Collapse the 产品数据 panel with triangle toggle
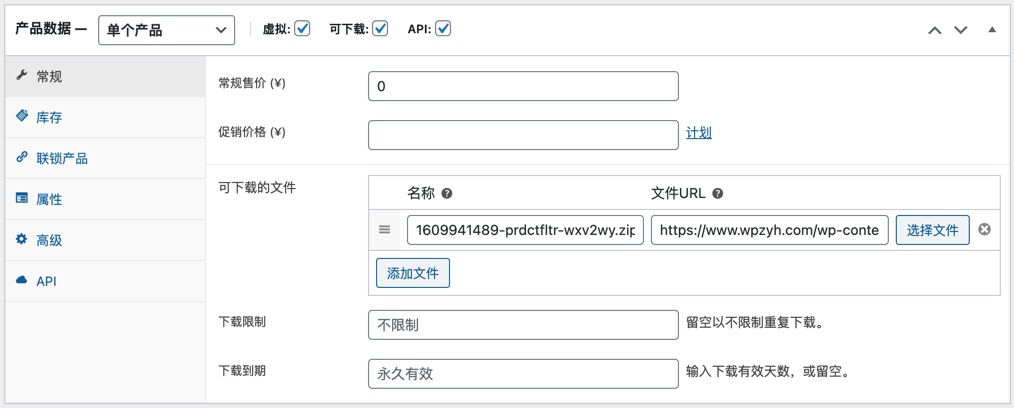Screen dimensions: 1014x408 coord(992,30)
